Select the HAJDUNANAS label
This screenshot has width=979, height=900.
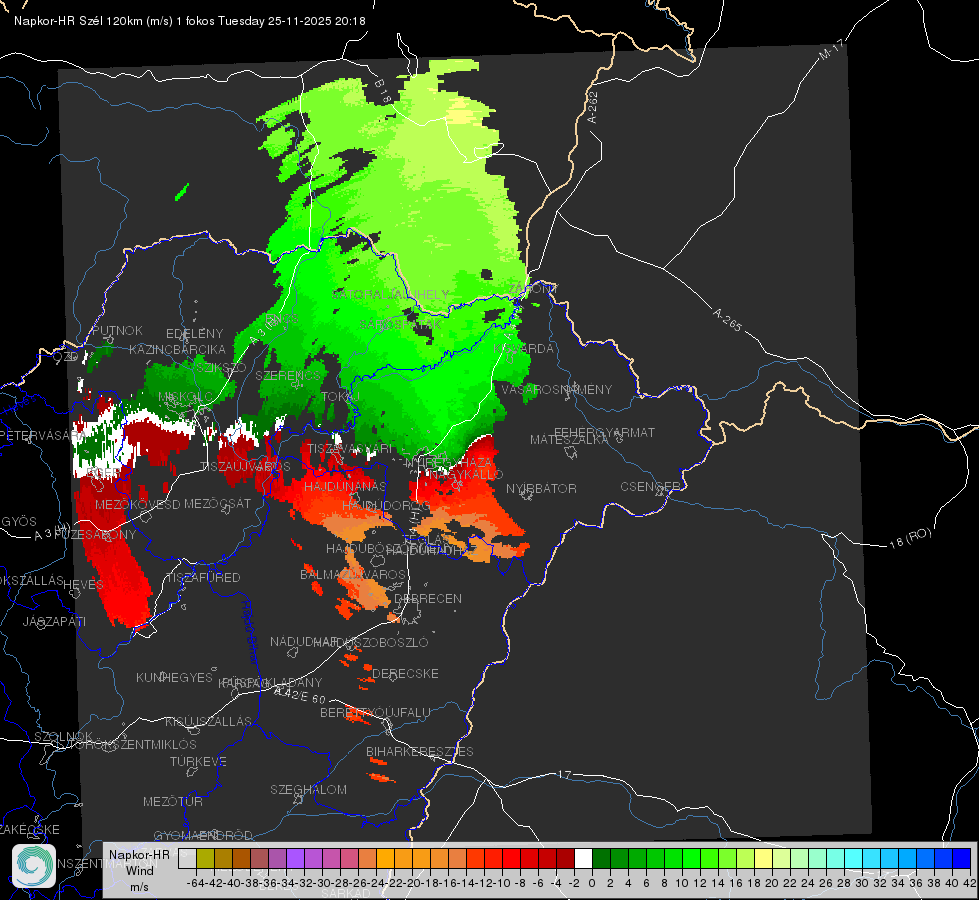345,487
